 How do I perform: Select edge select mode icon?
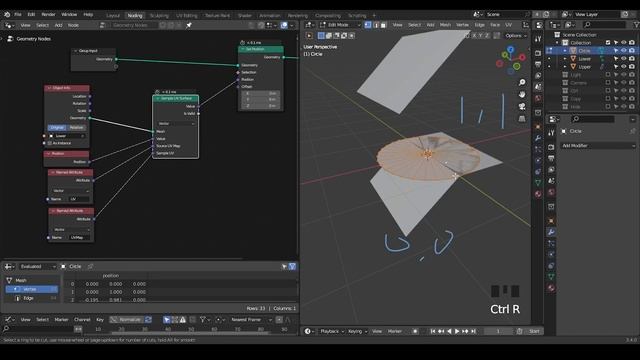coord(376,25)
